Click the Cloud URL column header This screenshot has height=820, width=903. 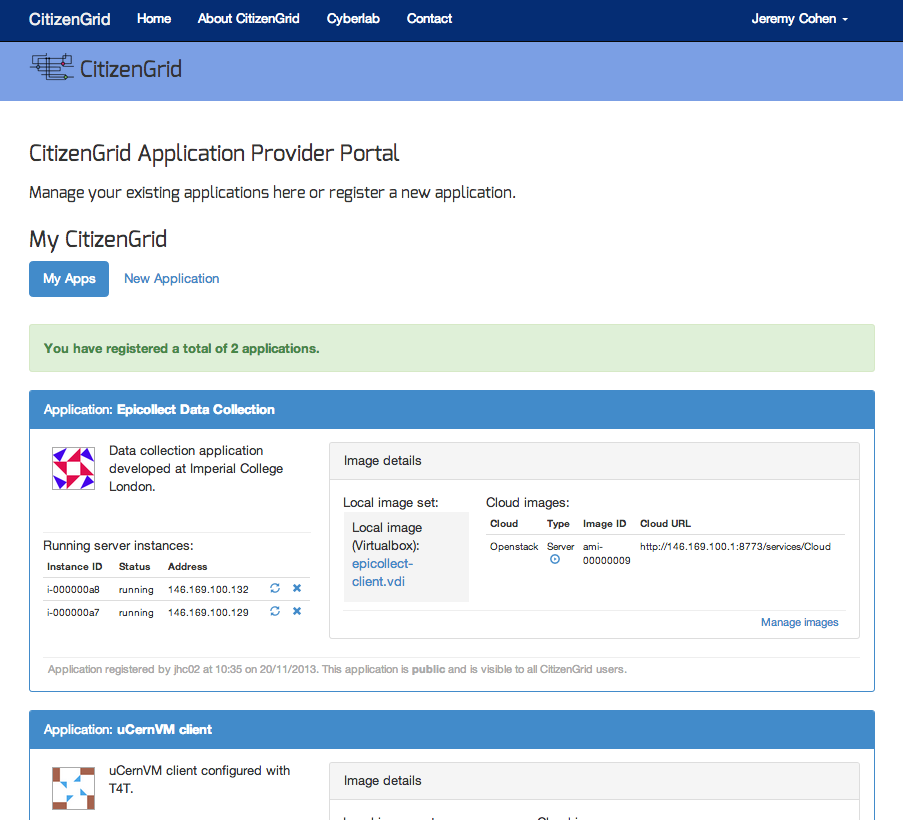coord(665,523)
